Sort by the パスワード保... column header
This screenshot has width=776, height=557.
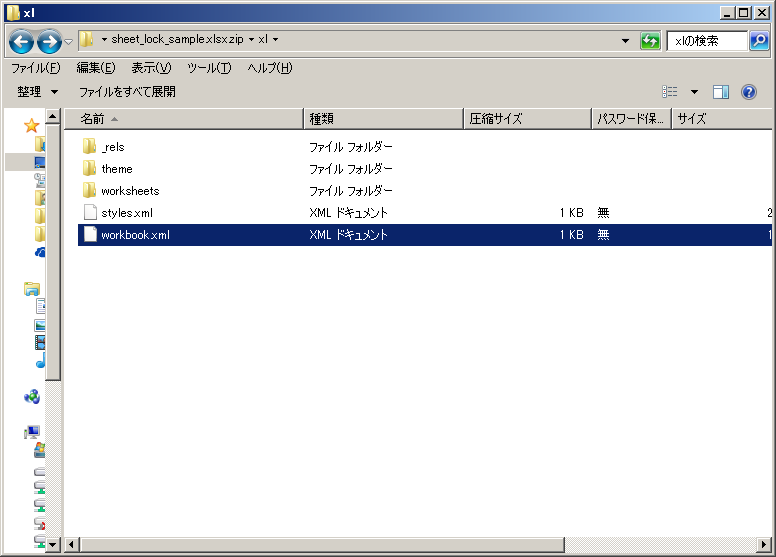pyautogui.click(x=631, y=119)
